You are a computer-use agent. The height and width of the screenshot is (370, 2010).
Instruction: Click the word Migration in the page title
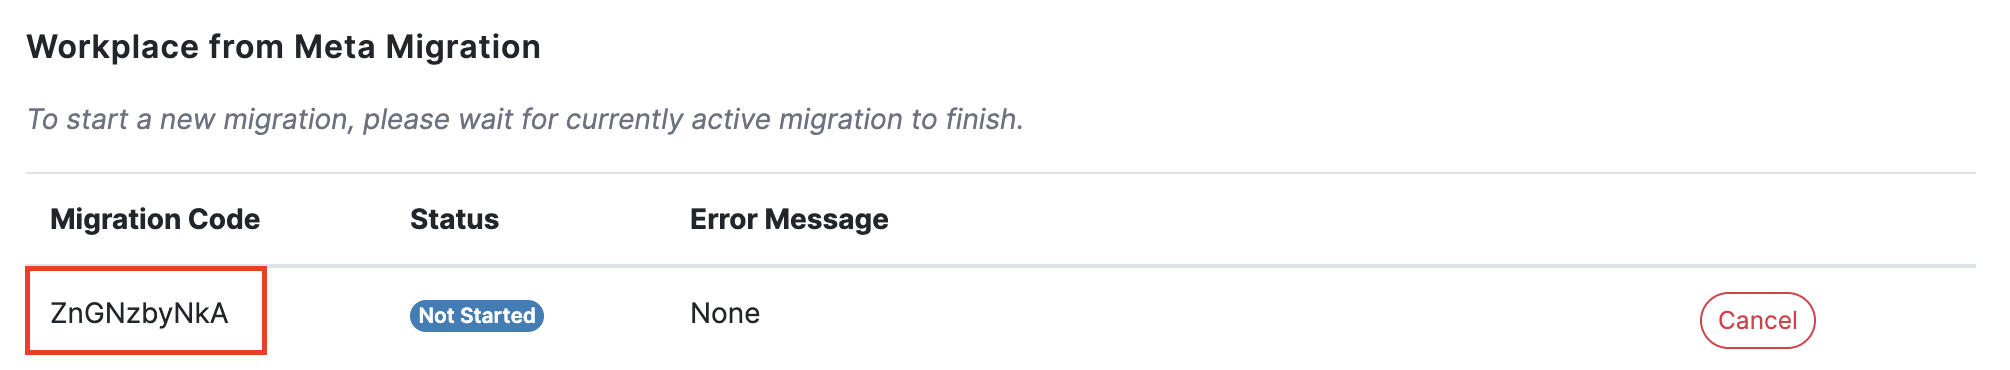pyautogui.click(x=463, y=47)
